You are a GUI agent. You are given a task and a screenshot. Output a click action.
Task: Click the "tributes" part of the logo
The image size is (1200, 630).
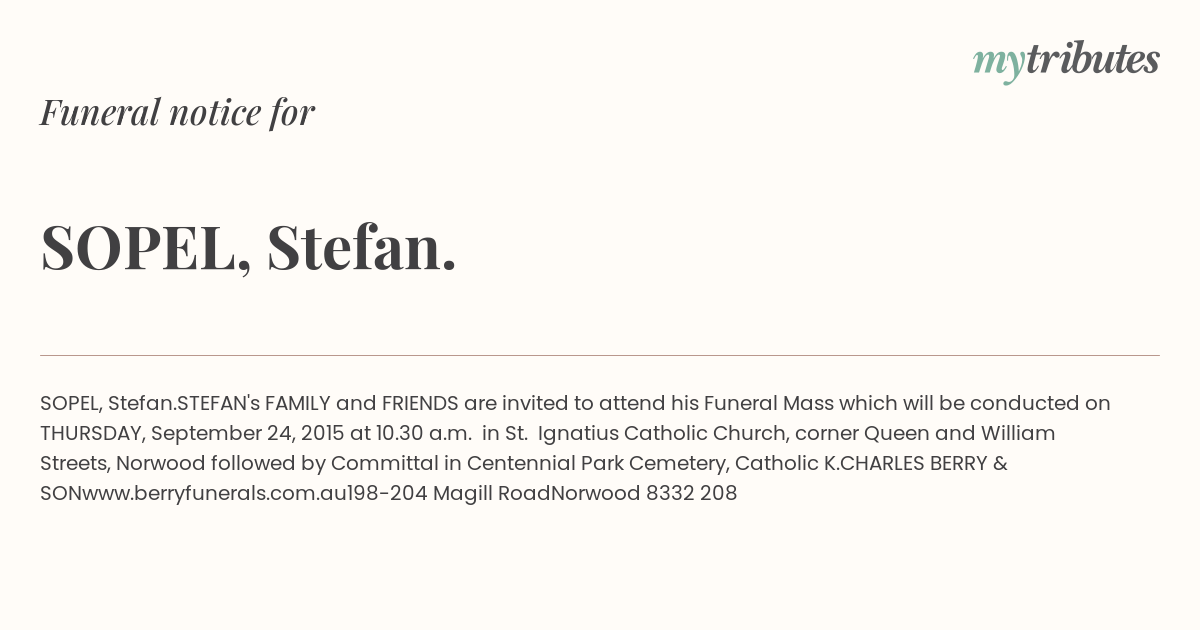1093,59
